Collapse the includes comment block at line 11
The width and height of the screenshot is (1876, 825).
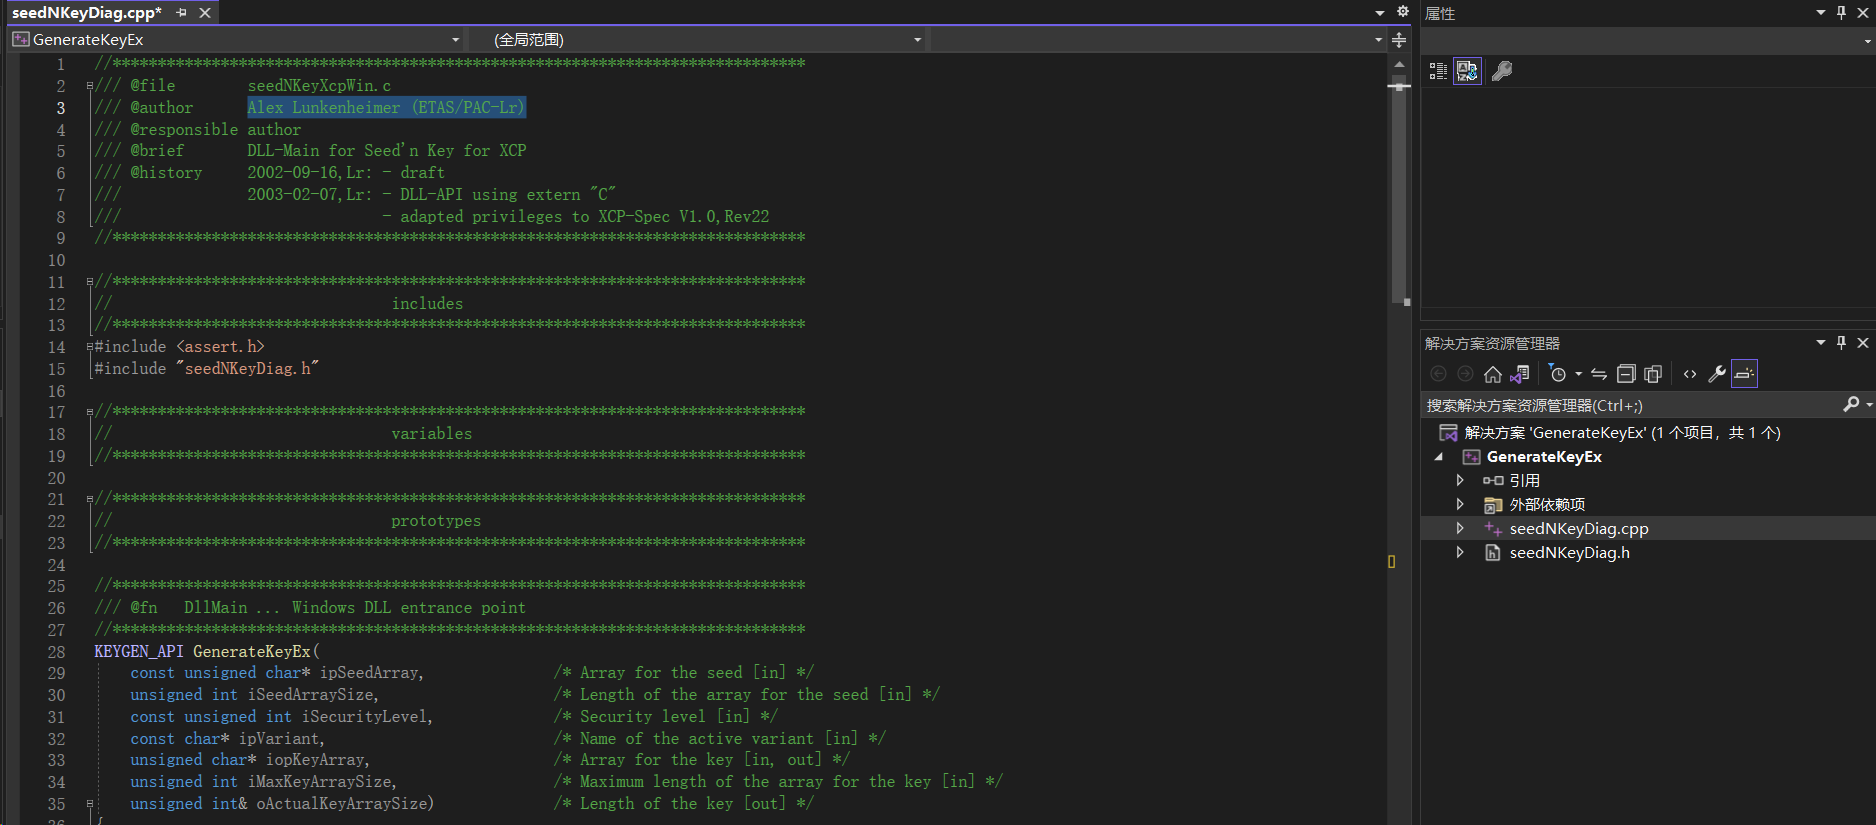click(90, 282)
